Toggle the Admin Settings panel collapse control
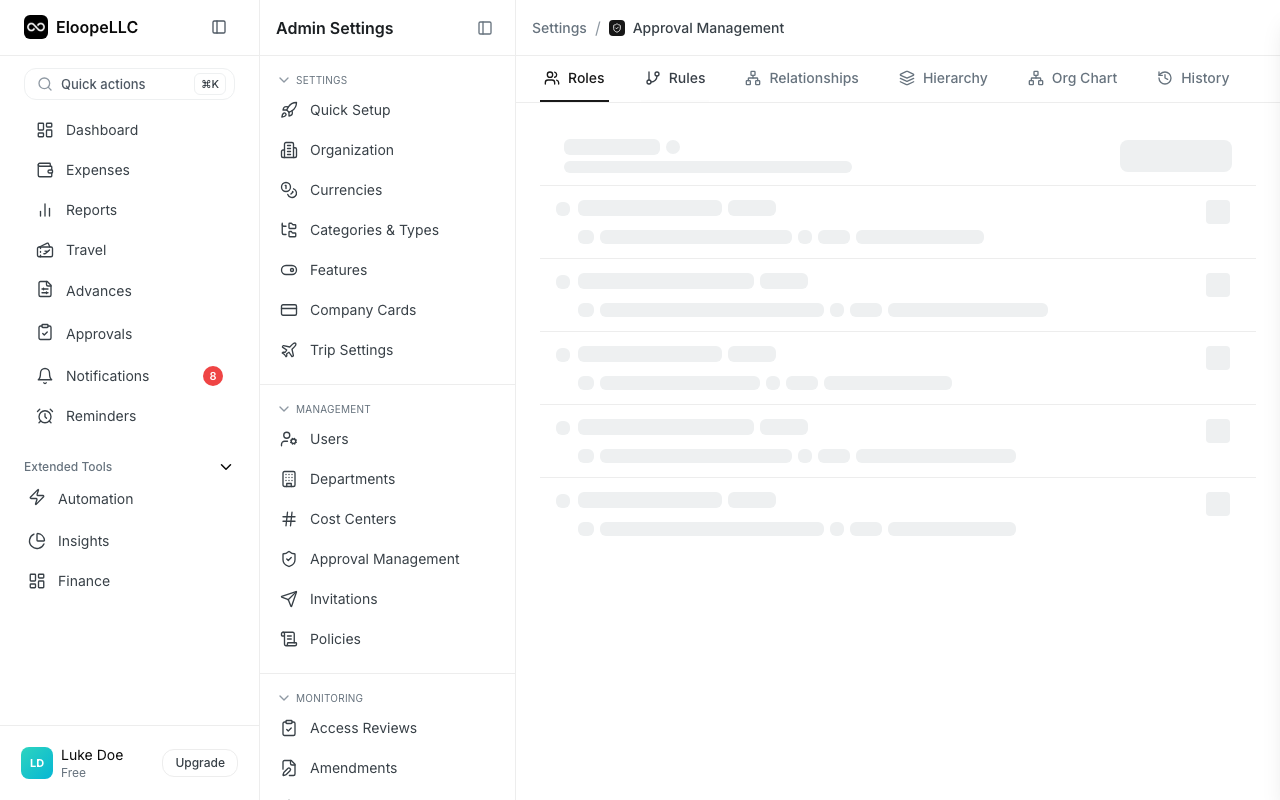Screen dimensions: 1280x800 tap(485, 28)
